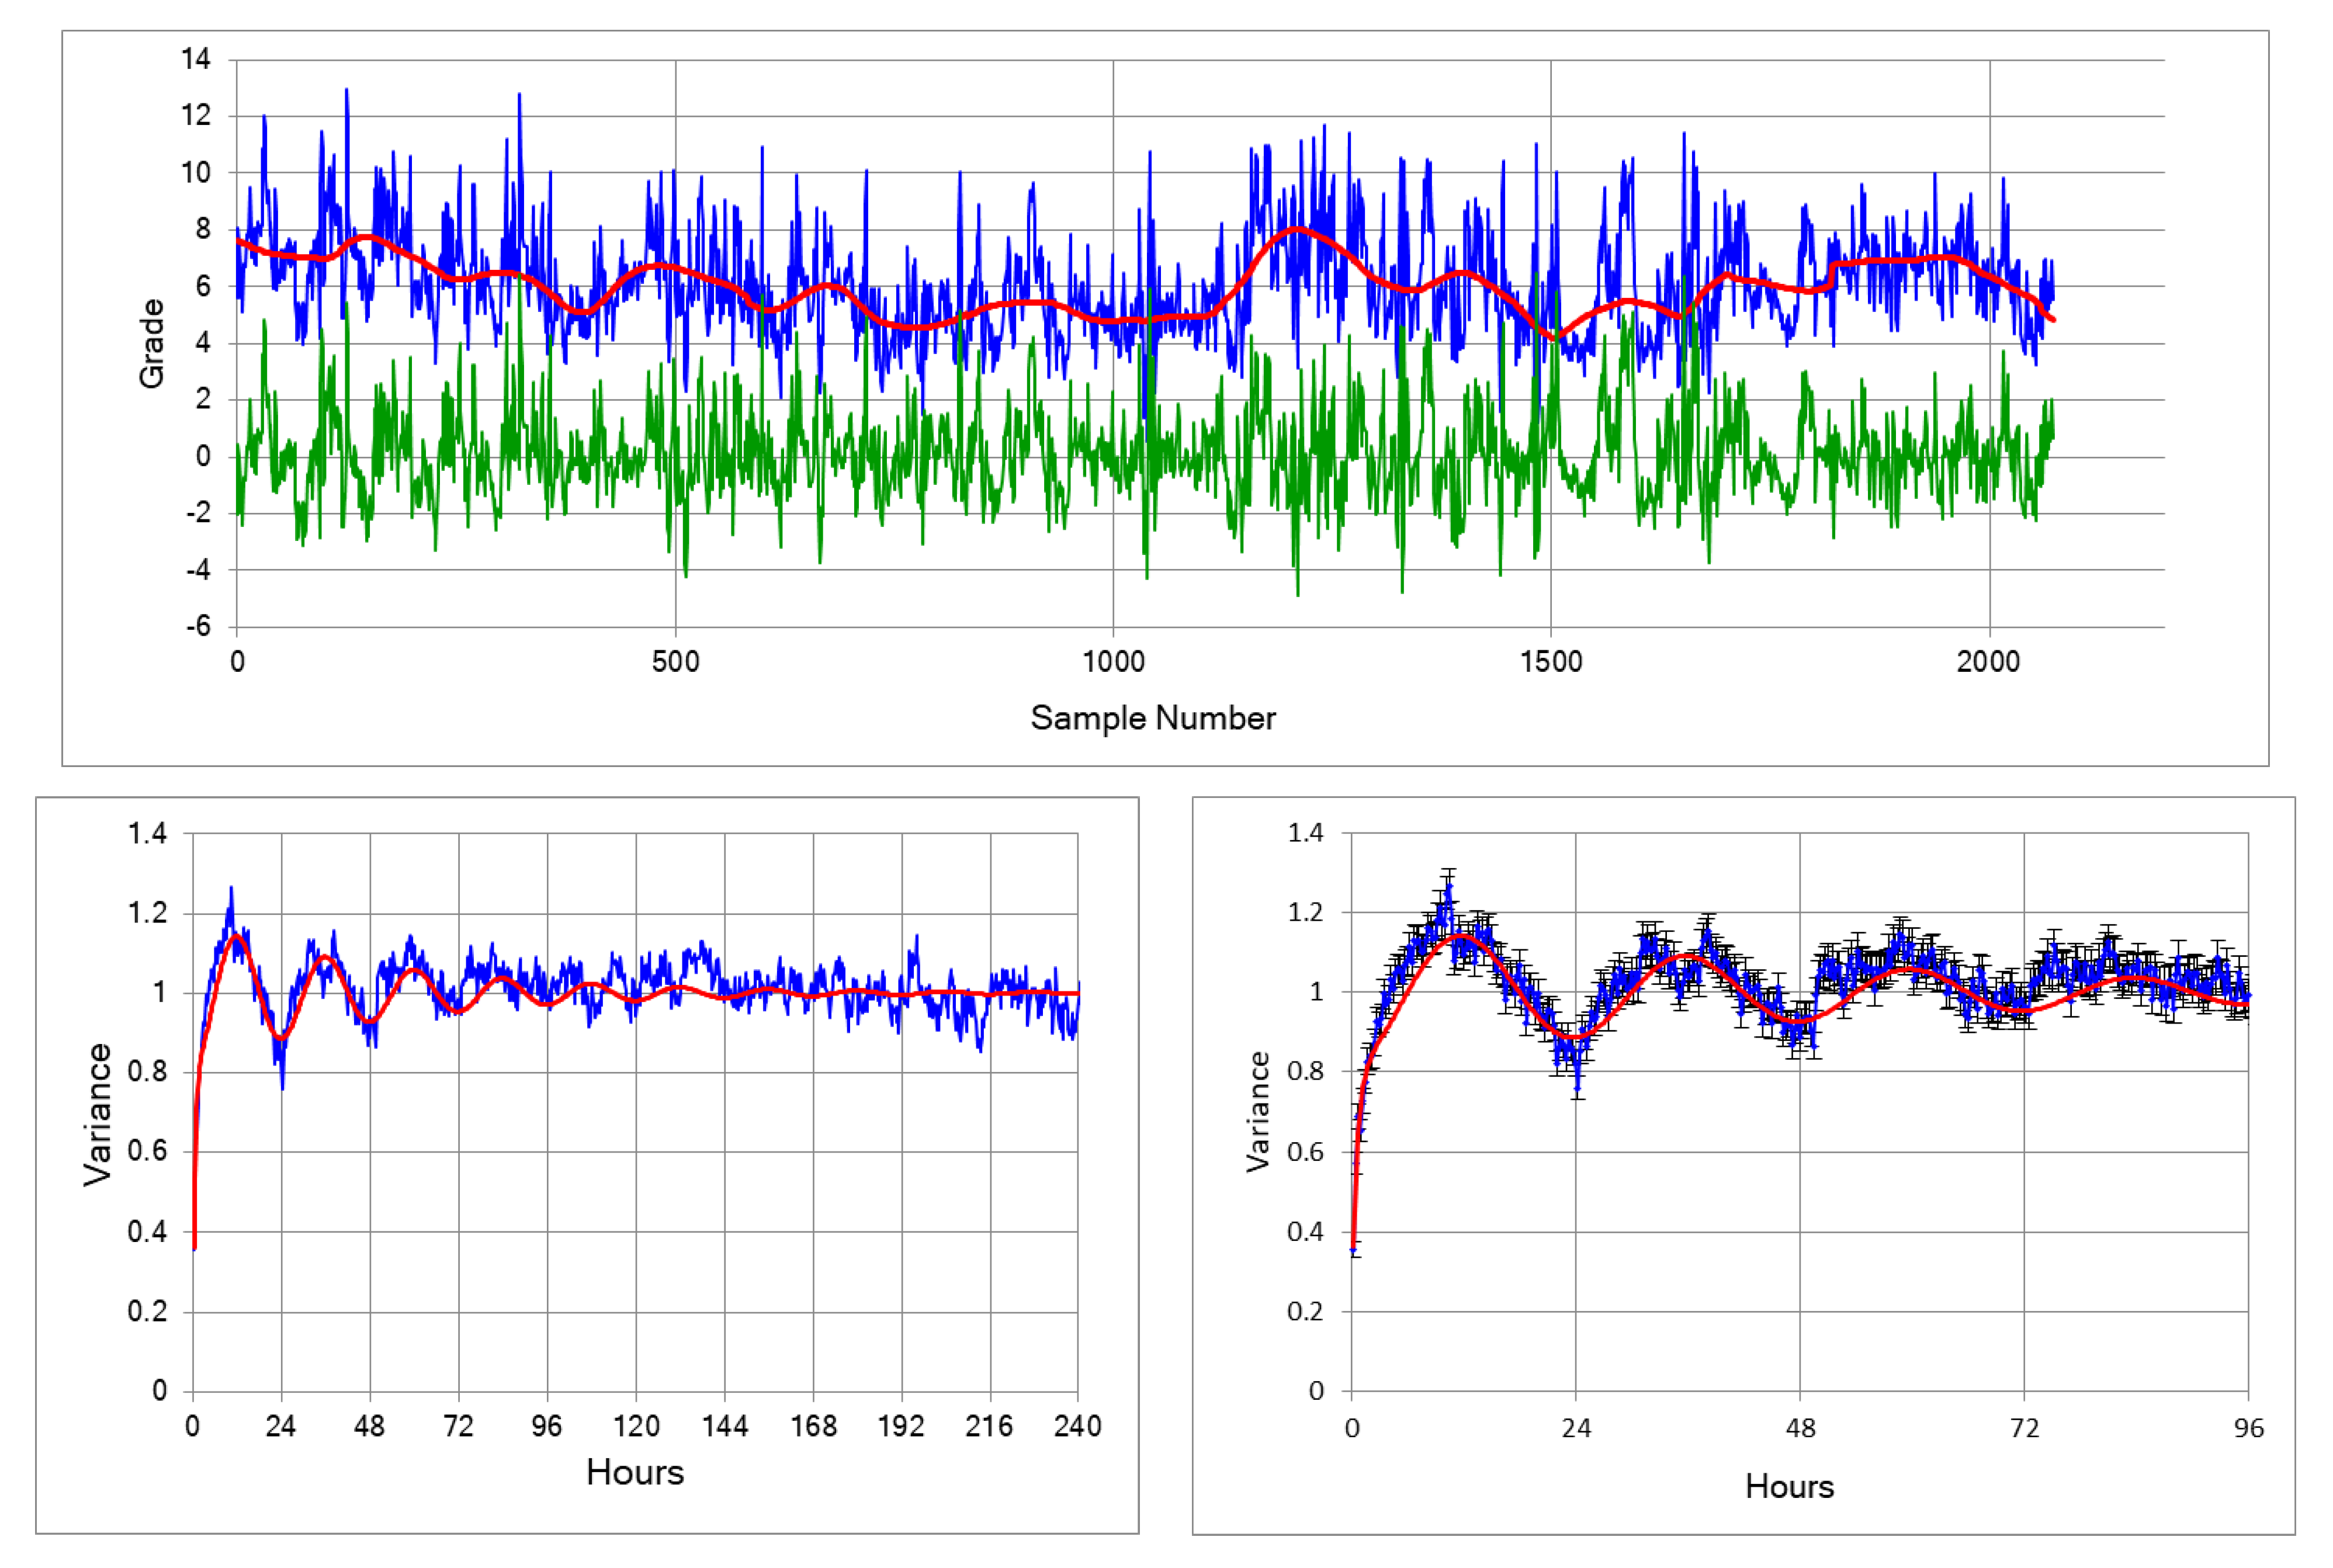The width and height of the screenshot is (2333, 1568).
Task: Click the 14 value on Grade axis
Action: click(x=196, y=59)
